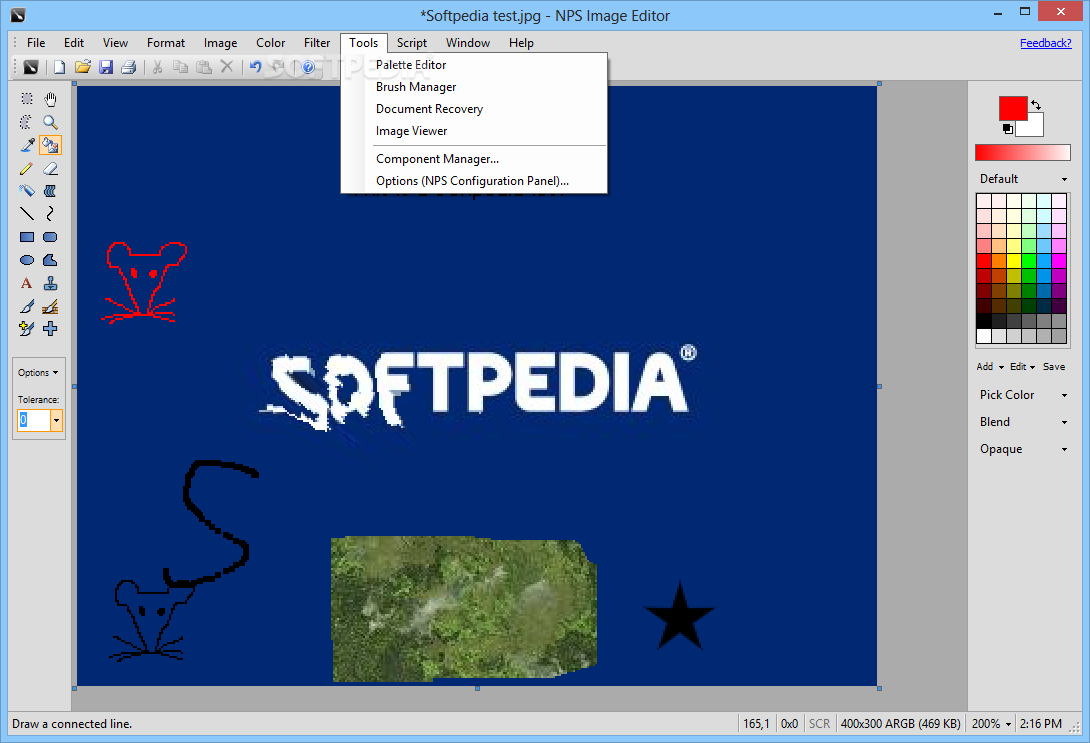Choose Document Recovery from Tools menu
The height and width of the screenshot is (743, 1090).
[x=474, y=109]
